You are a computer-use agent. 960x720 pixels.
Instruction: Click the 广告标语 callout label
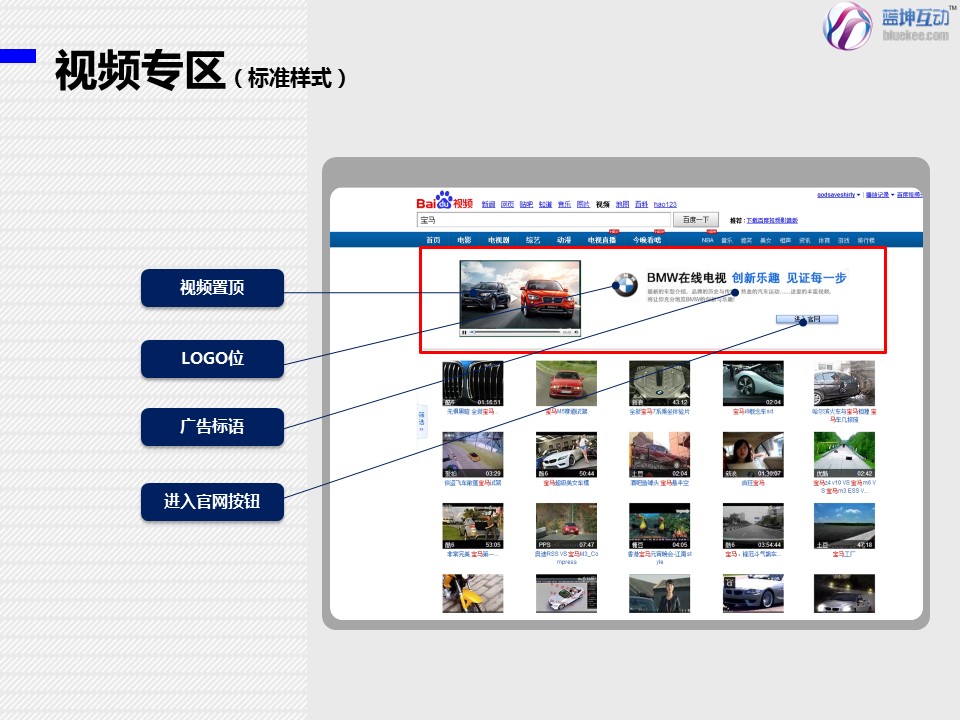212,427
